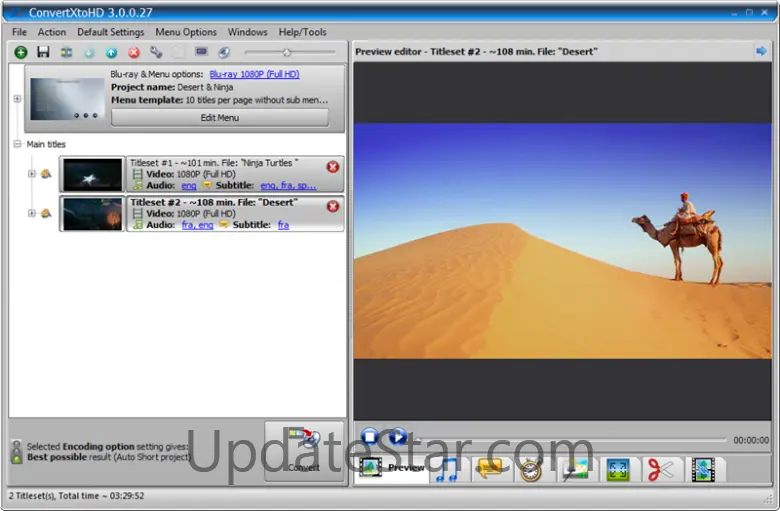Click the green add file button
Viewport: 780px width, 511px height.
pos(20,52)
